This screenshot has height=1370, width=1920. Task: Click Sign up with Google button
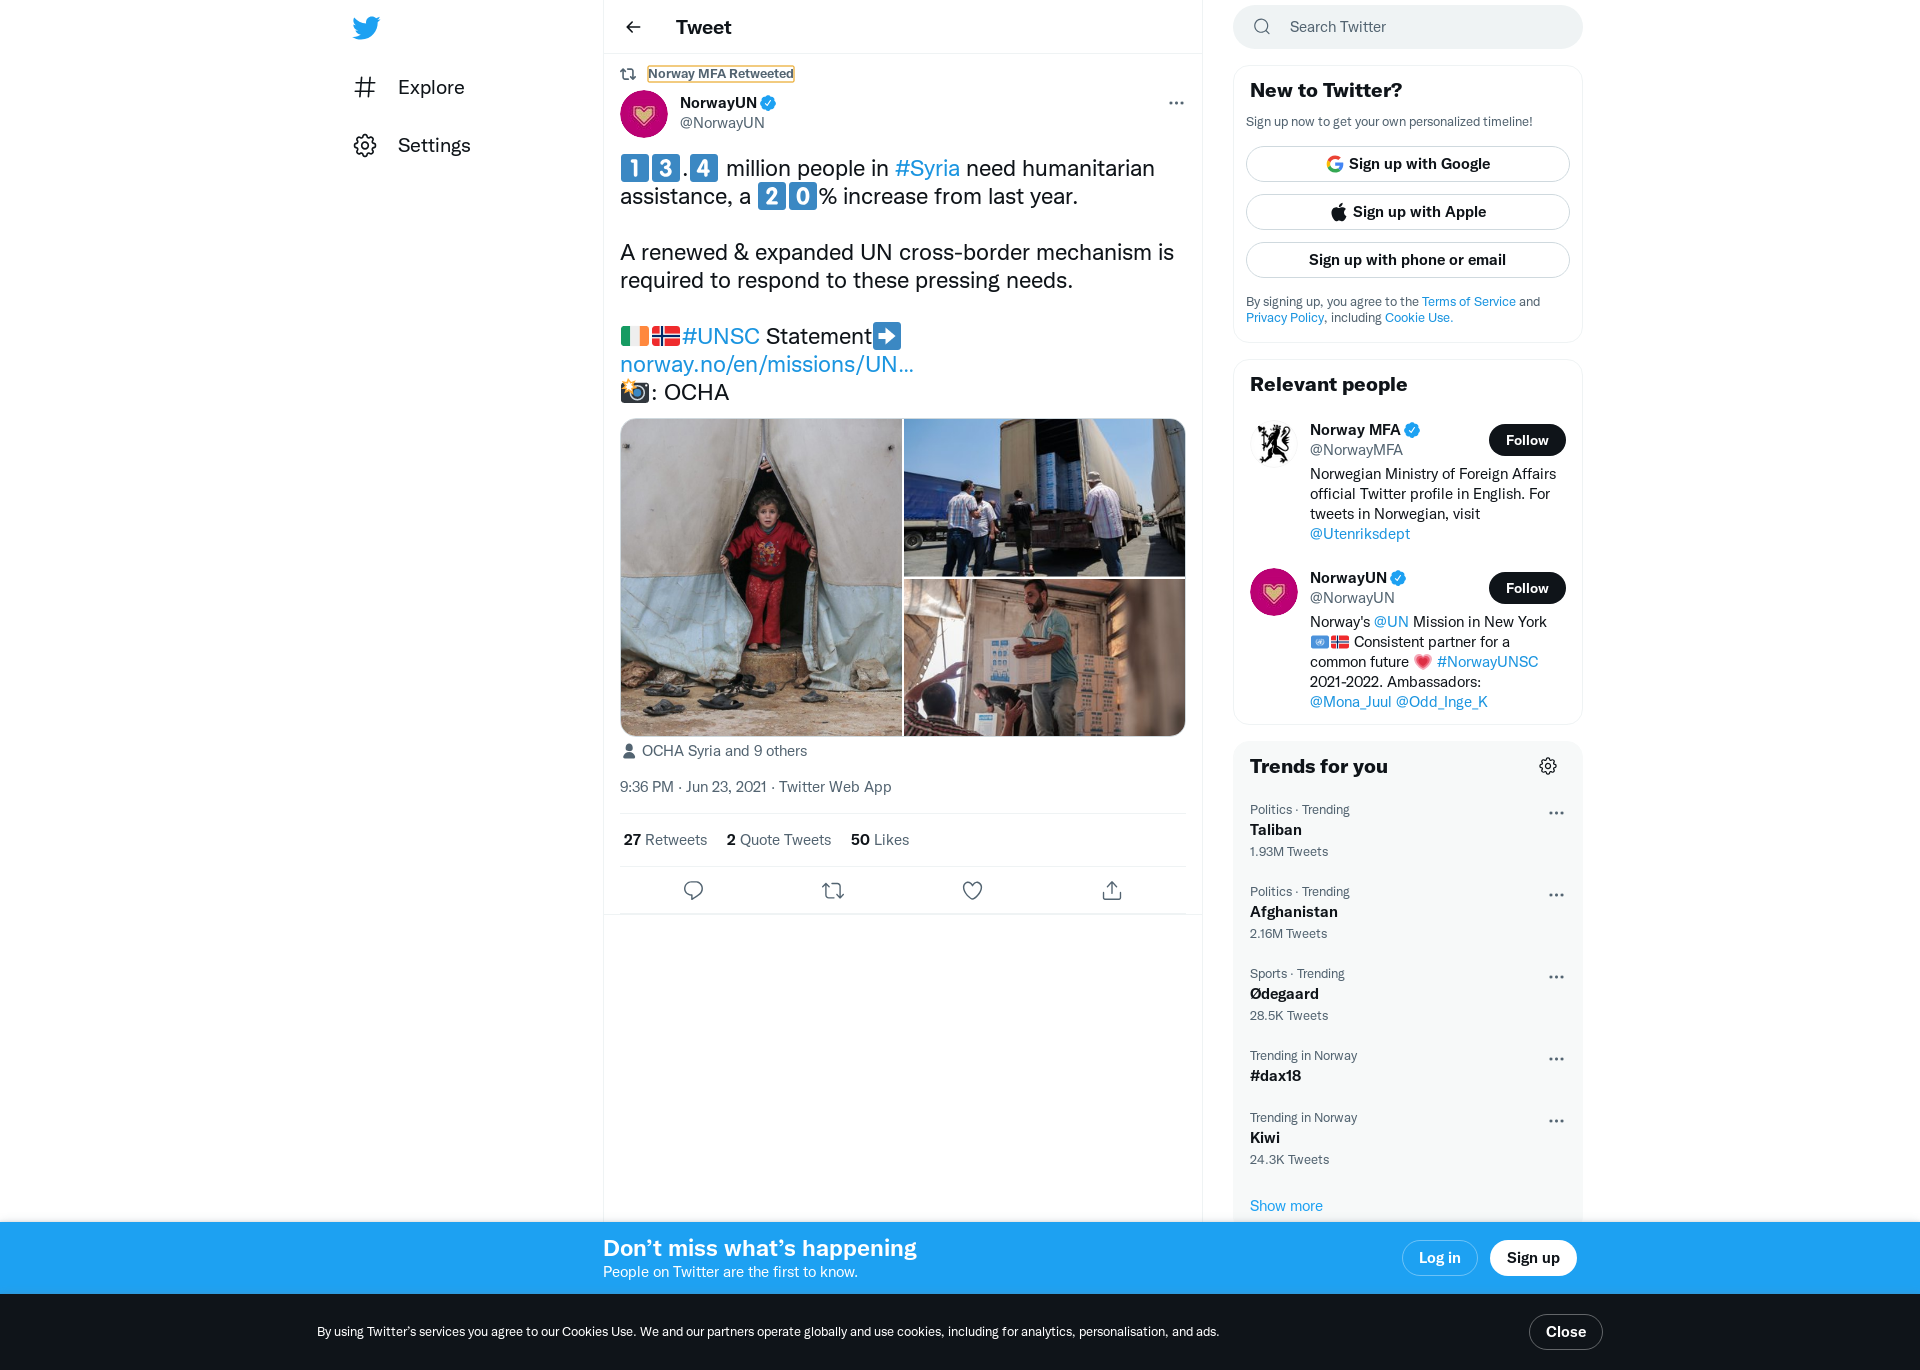point(1407,164)
